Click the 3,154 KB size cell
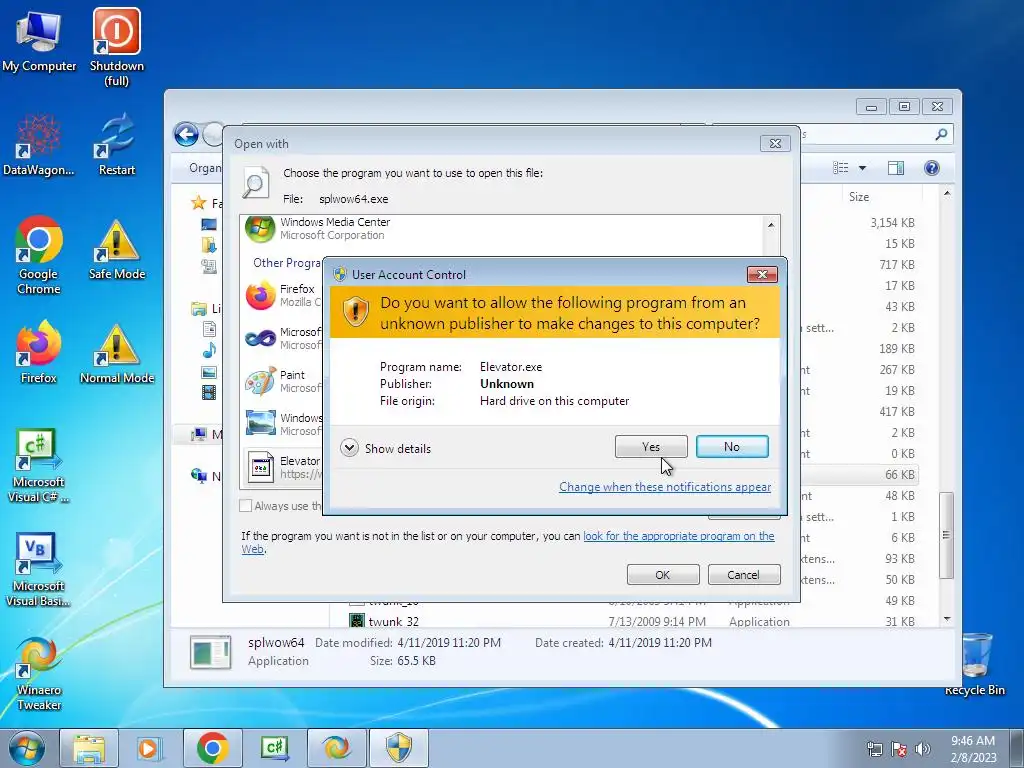This screenshot has width=1024, height=768. click(x=892, y=223)
